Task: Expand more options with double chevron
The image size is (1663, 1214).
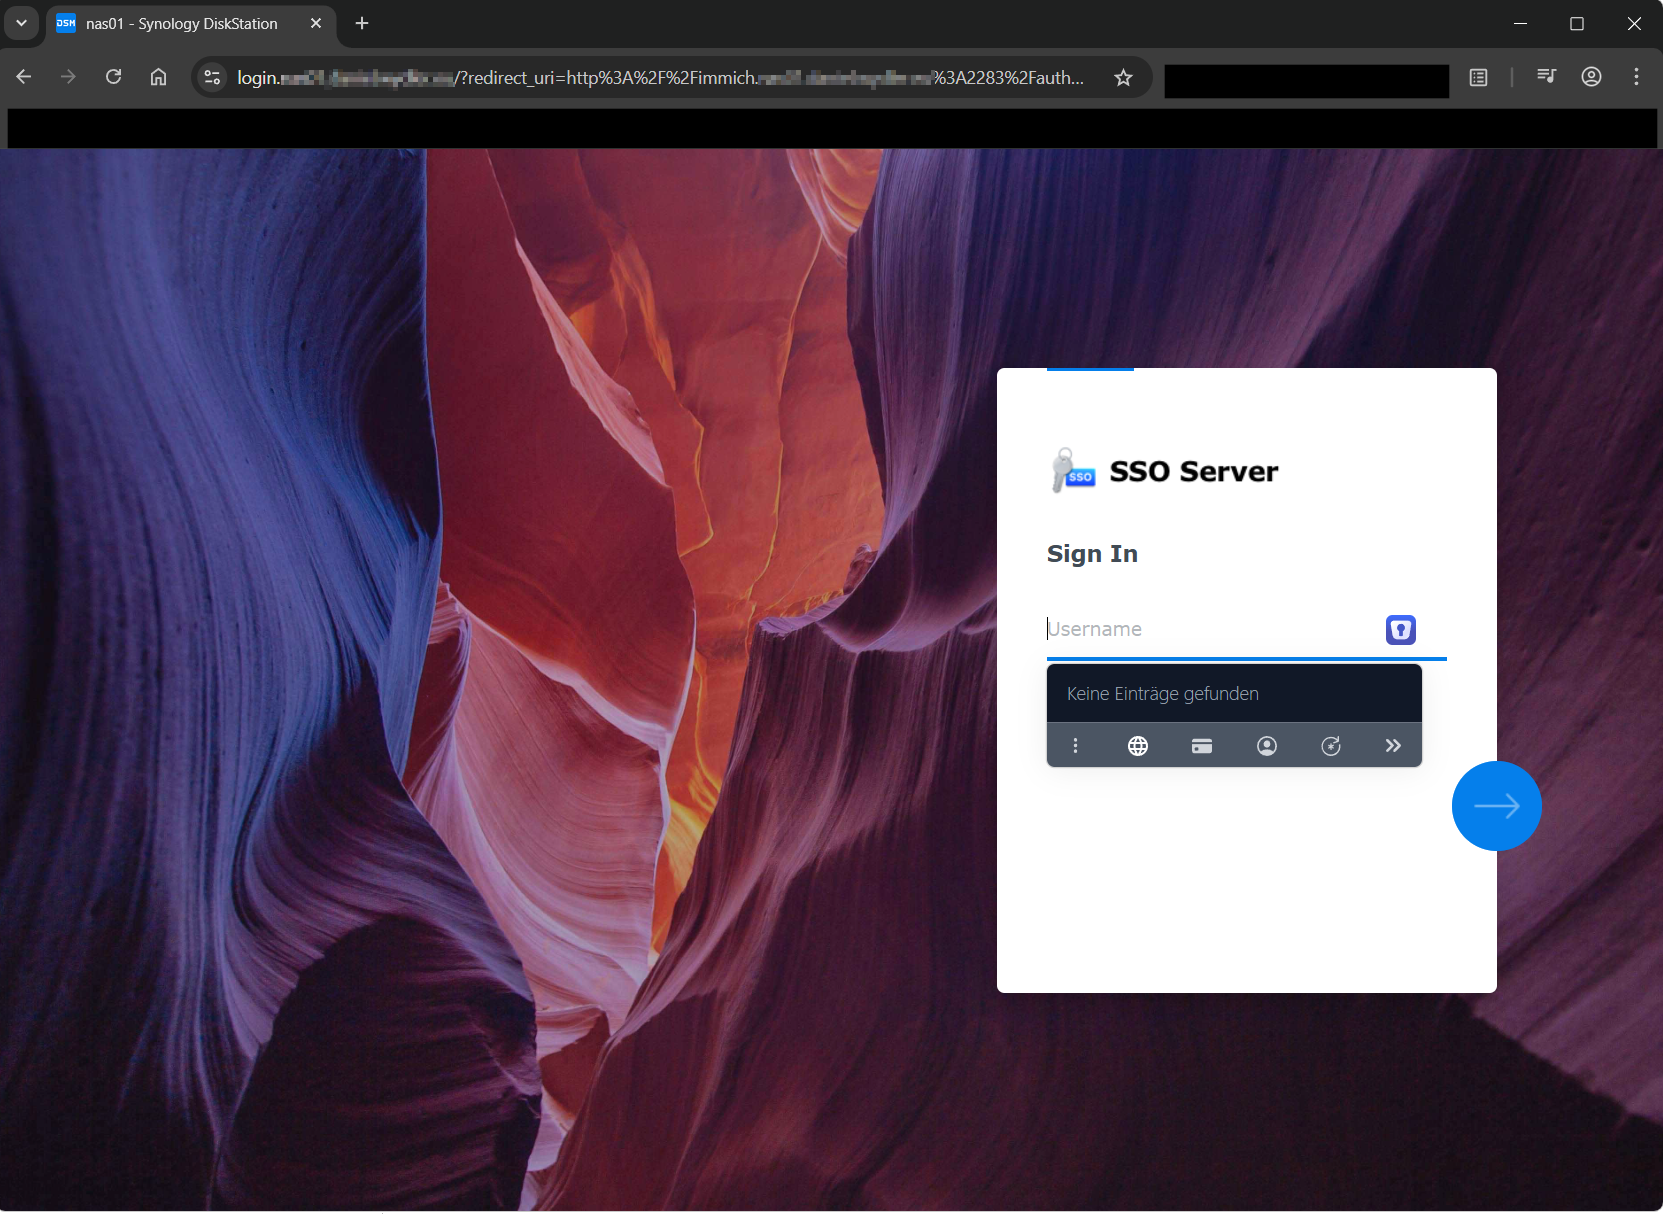Action: [1393, 746]
